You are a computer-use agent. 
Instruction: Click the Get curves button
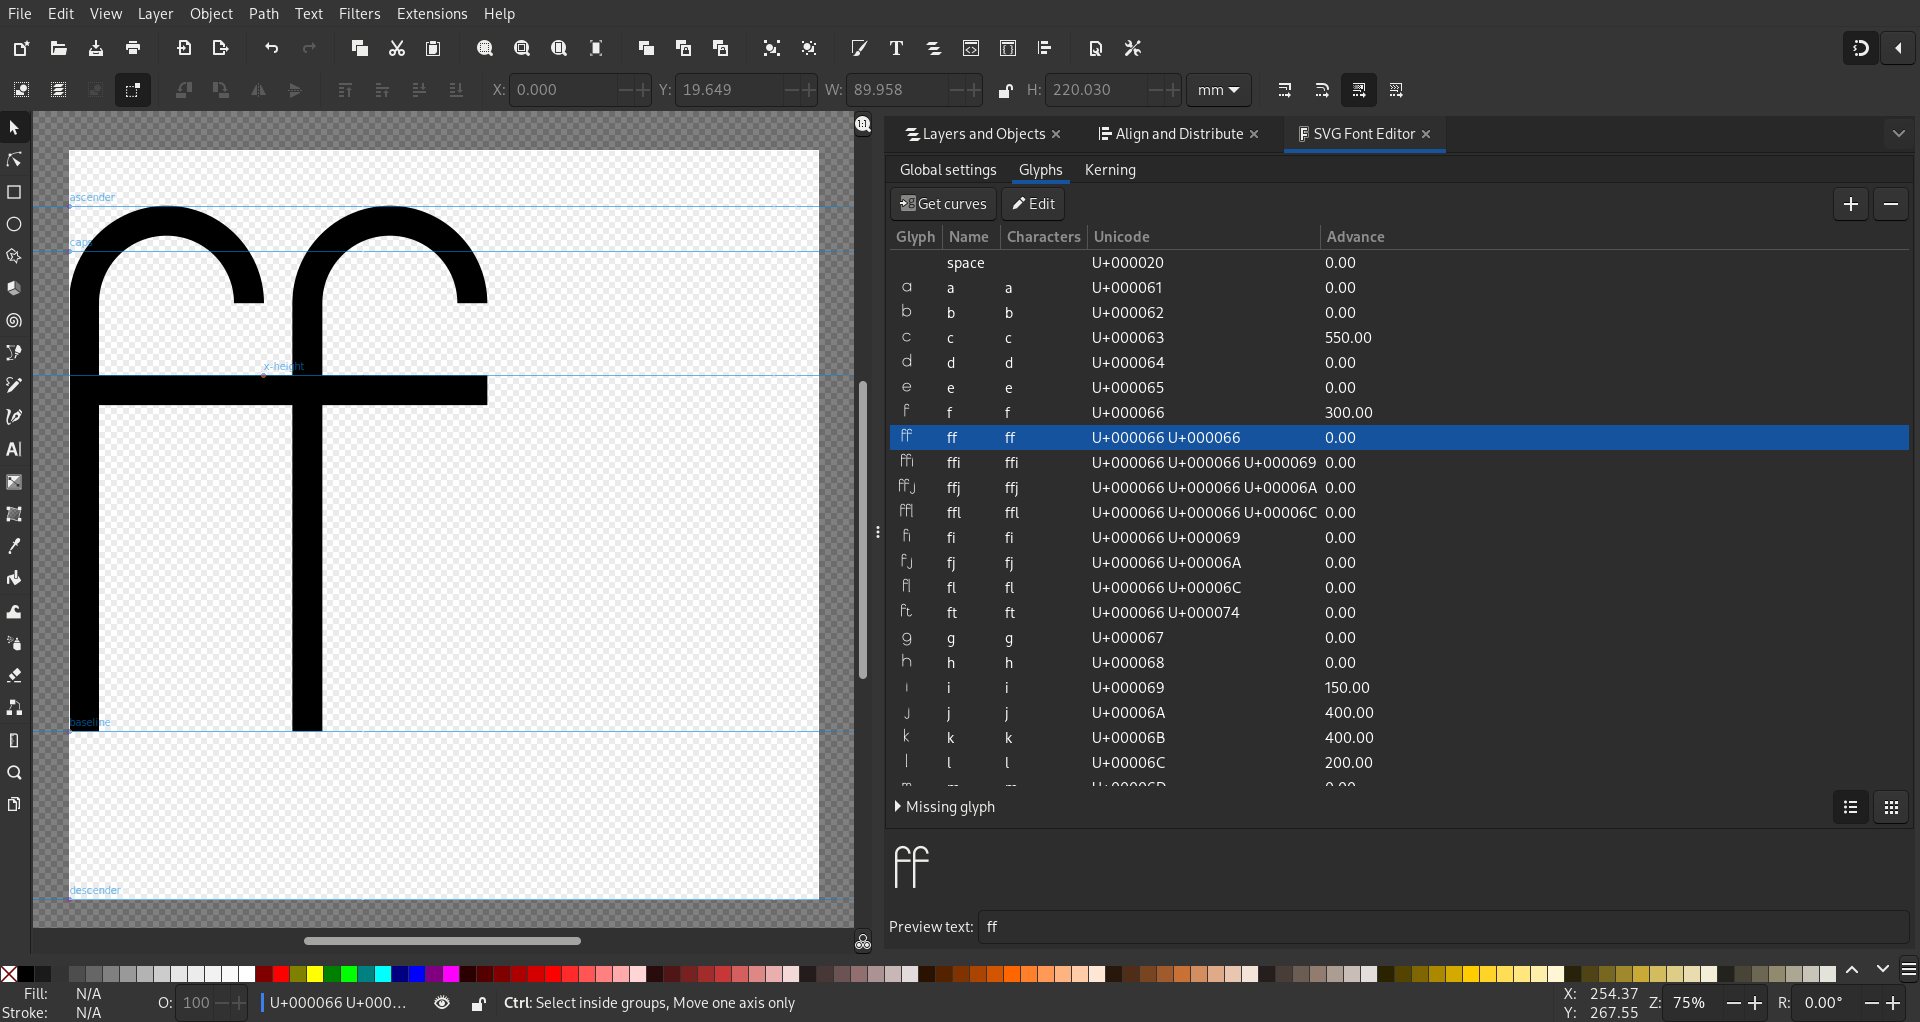point(943,204)
